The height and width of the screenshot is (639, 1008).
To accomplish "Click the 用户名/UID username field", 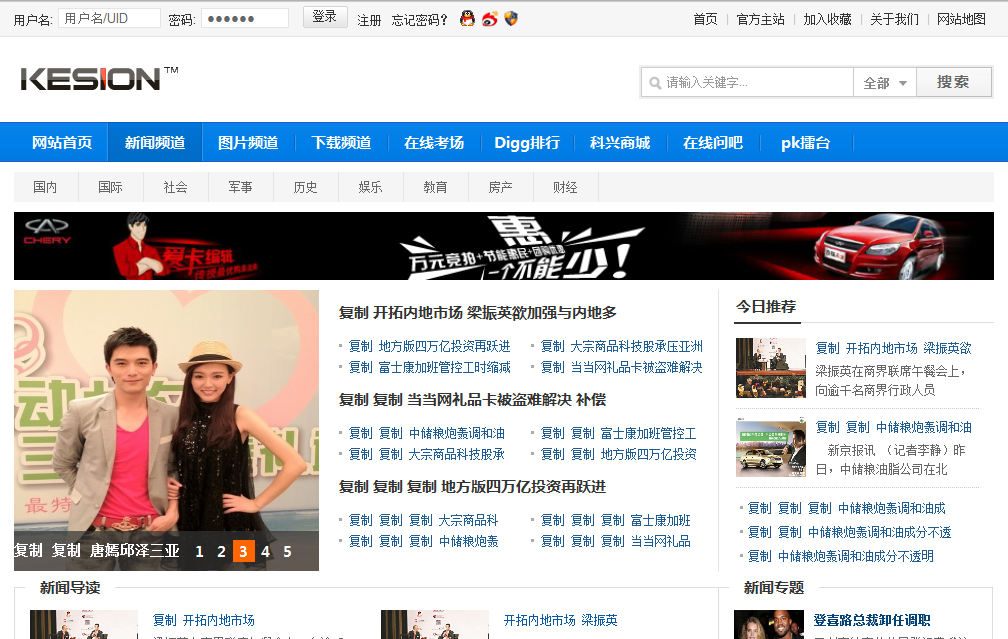I will click(x=109, y=19).
